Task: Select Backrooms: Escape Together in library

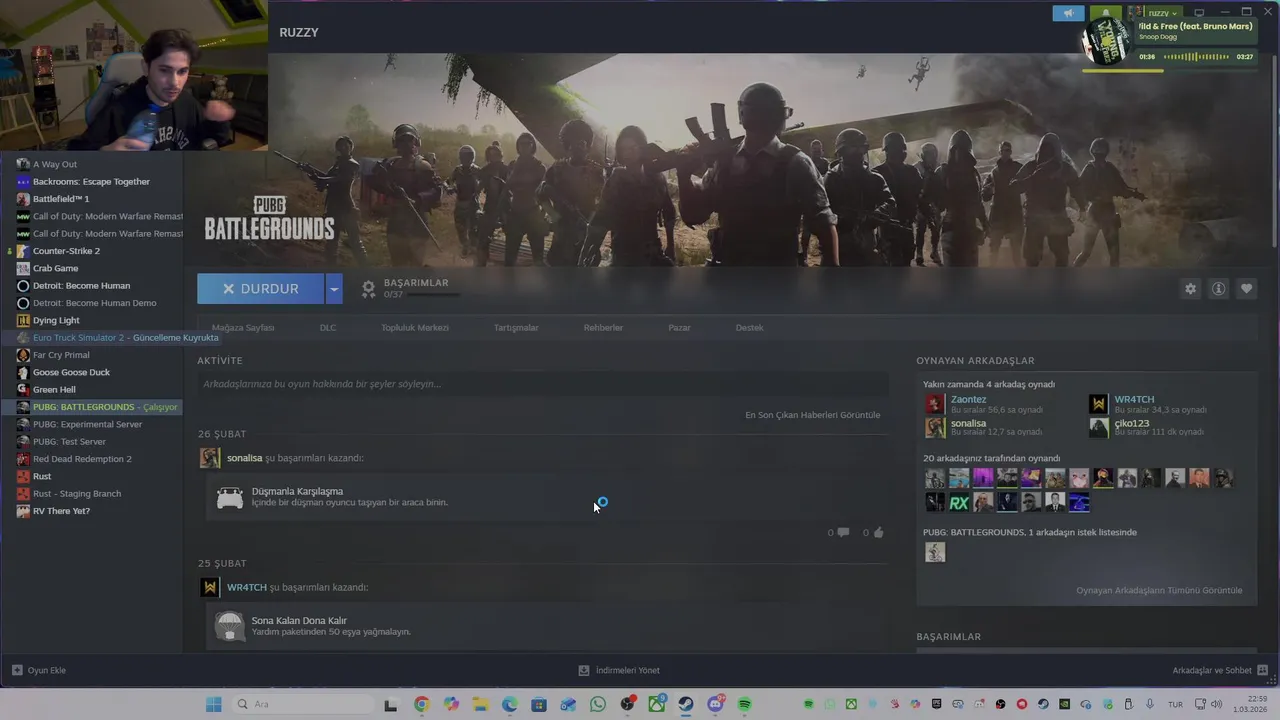Action: click(91, 182)
